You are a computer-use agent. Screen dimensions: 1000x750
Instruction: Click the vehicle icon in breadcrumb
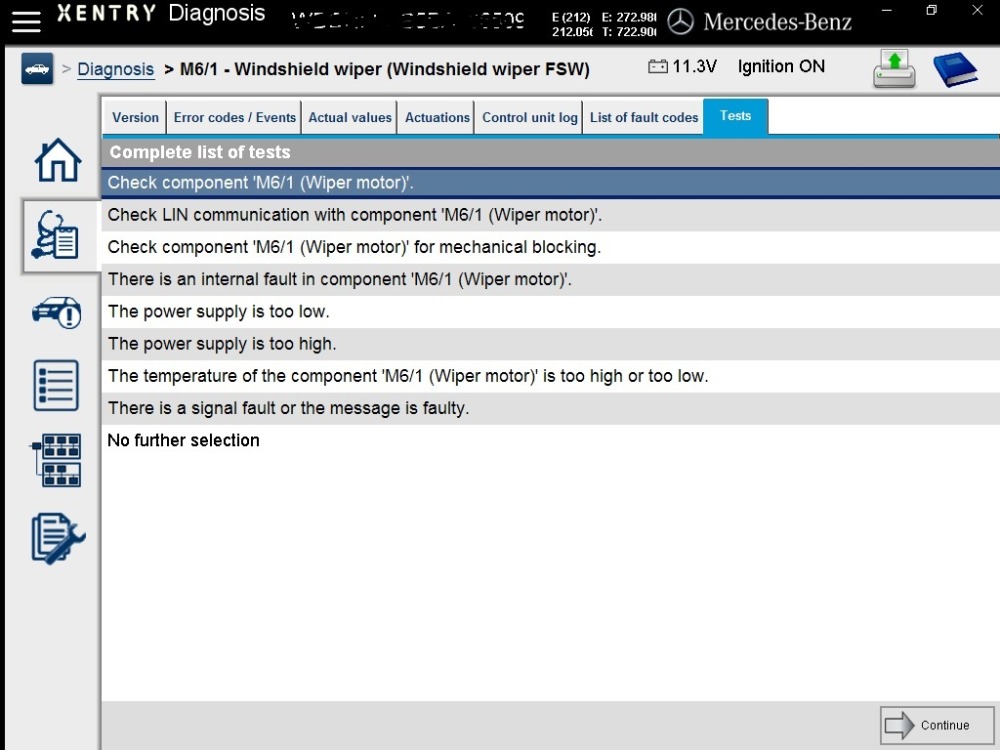[x=37, y=69]
